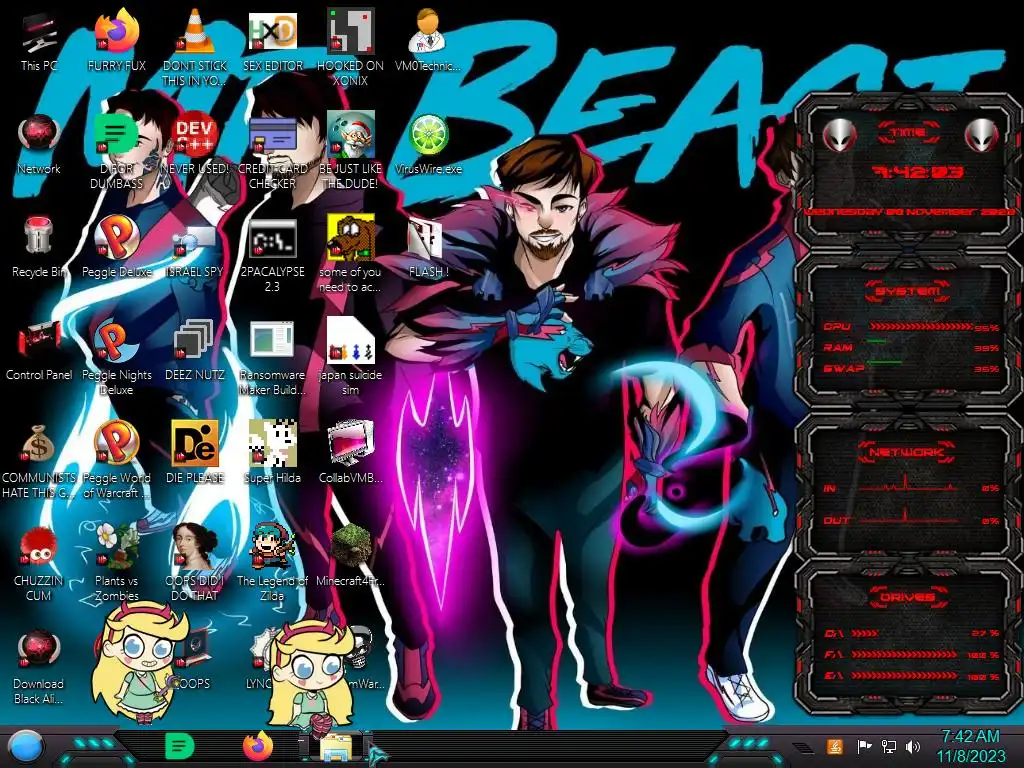This screenshot has width=1024, height=768.
Task: Click the SYSTEM widget header
Action: [908, 291]
